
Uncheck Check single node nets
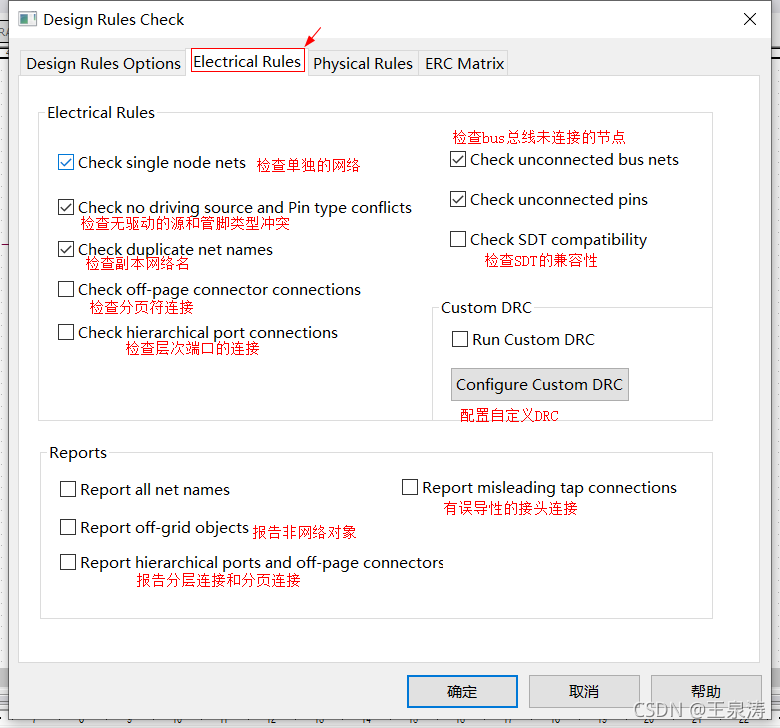66,162
